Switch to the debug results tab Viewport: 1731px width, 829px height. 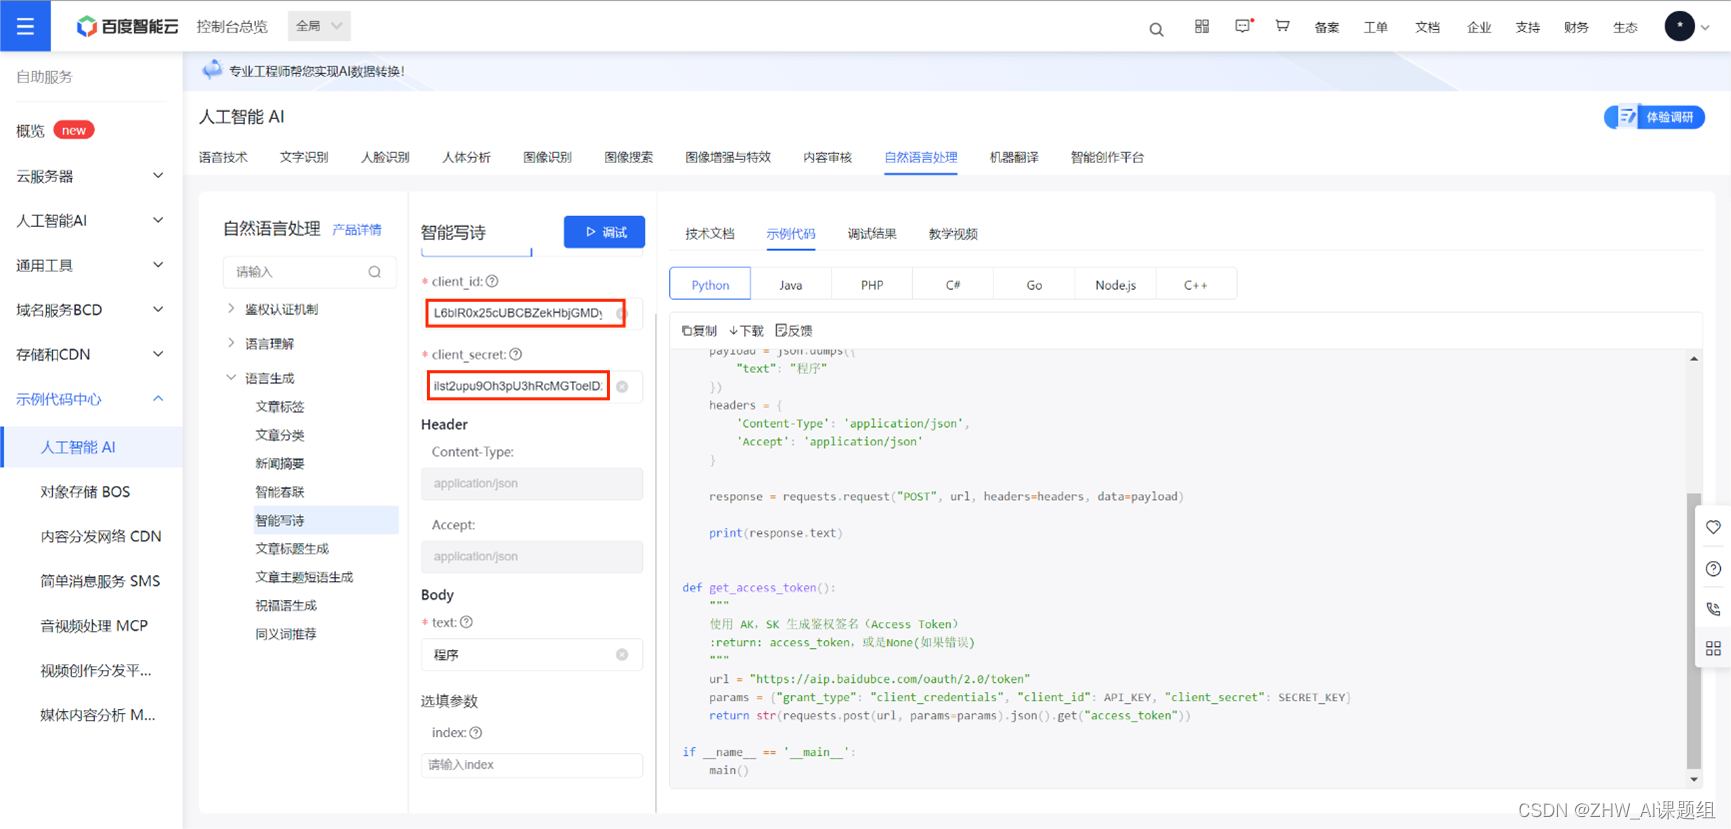coord(872,234)
